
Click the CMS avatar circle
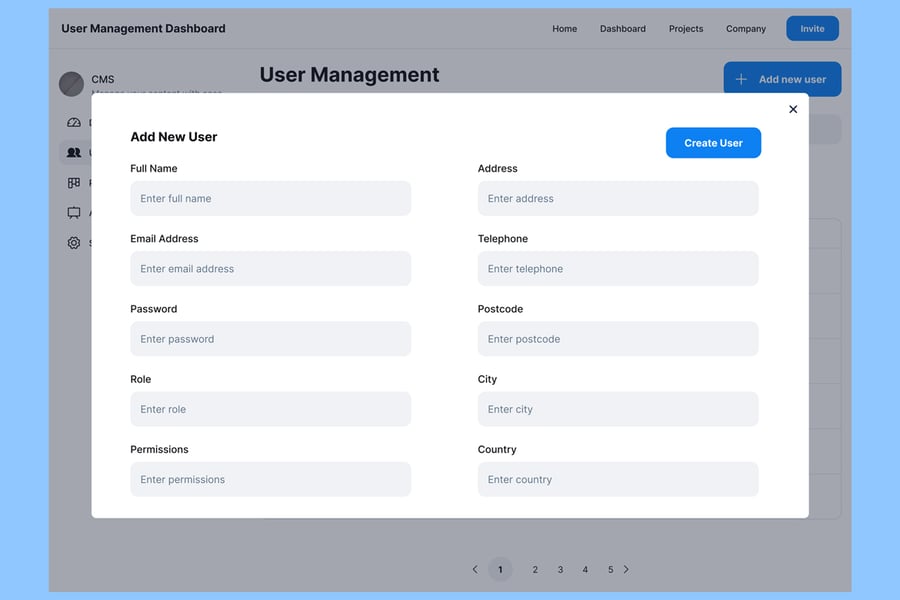tap(71, 84)
